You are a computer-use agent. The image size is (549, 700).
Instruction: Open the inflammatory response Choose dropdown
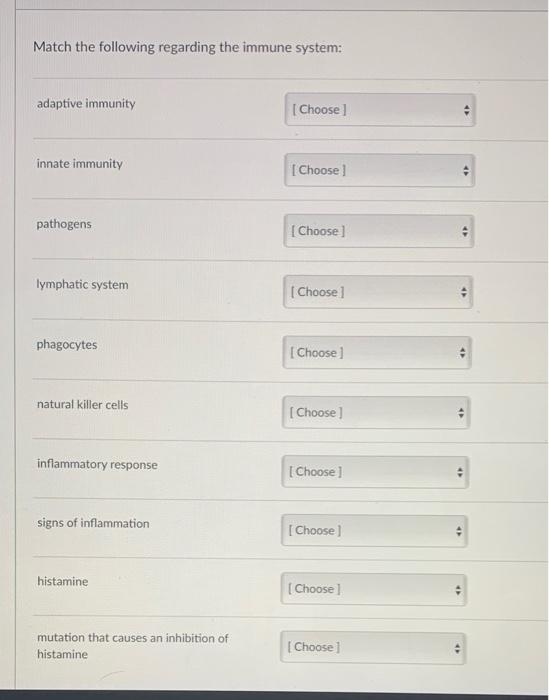tap(375, 472)
